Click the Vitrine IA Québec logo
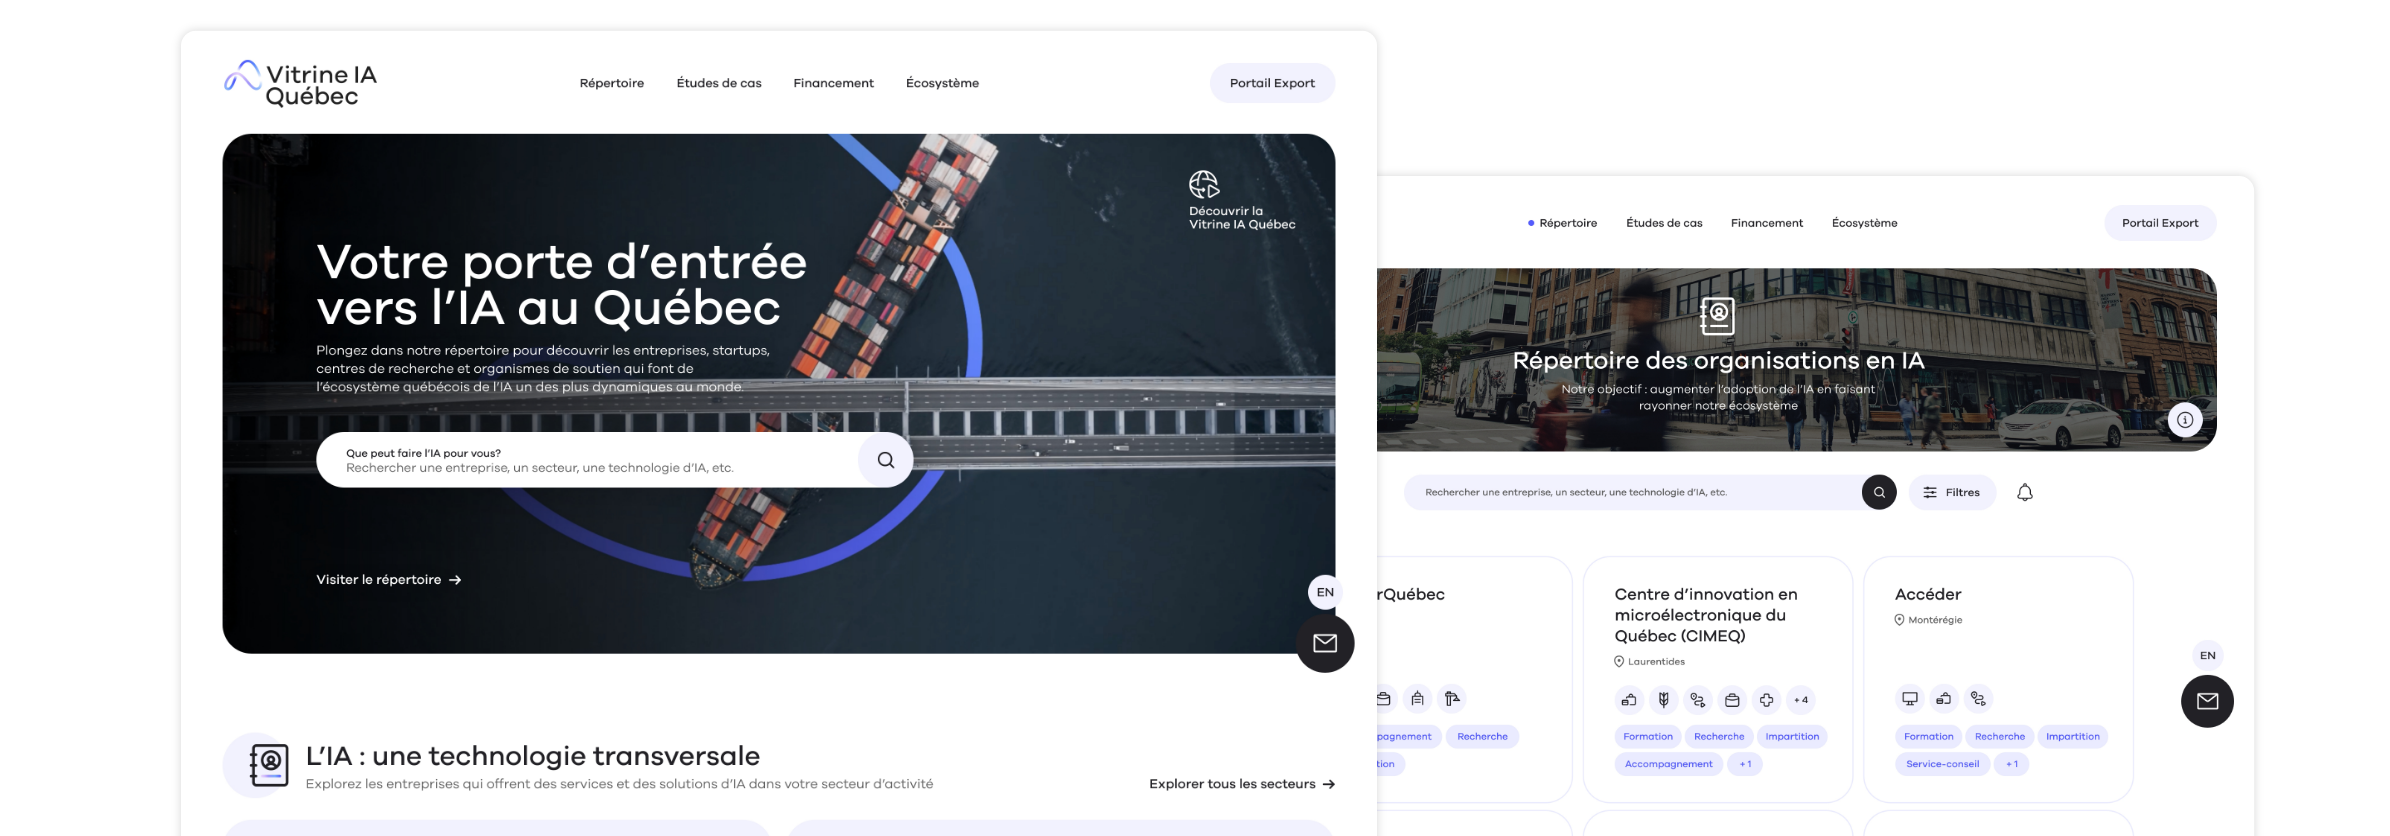This screenshot has height=836, width=2390. pyautogui.click(x=300, y=84)
